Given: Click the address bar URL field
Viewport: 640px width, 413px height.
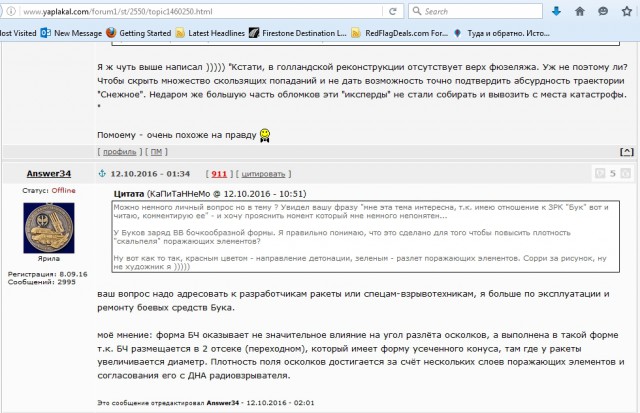Looking at the screenshot, I should tap(202, 11).
